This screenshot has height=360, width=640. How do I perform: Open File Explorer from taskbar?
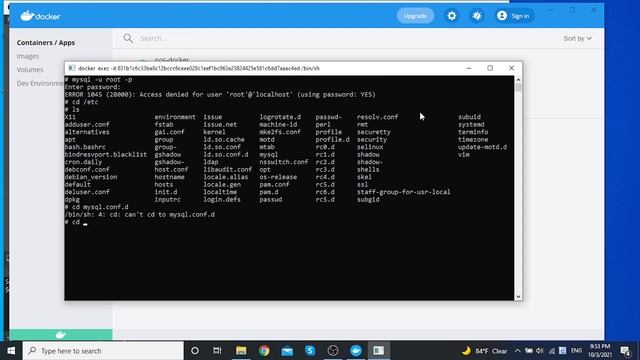point(241,351)
